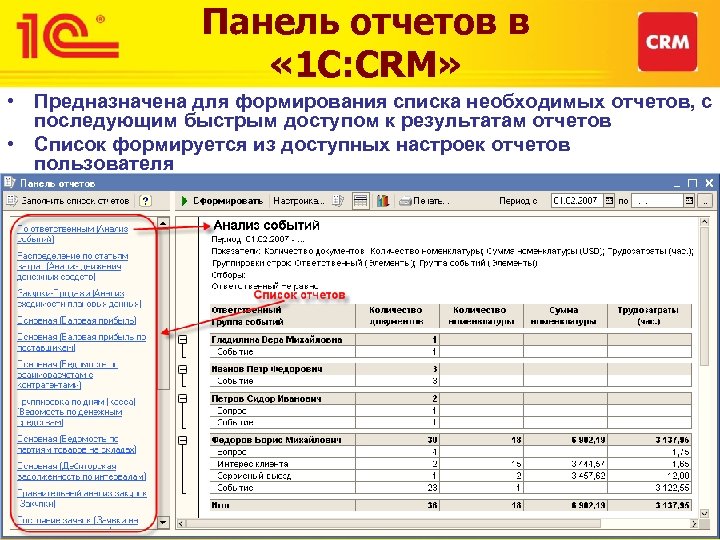The width and height of the screenshot is (720, 540).
Task: Open Сравнительный анализ закупок report link
Action: pos(82,498)
